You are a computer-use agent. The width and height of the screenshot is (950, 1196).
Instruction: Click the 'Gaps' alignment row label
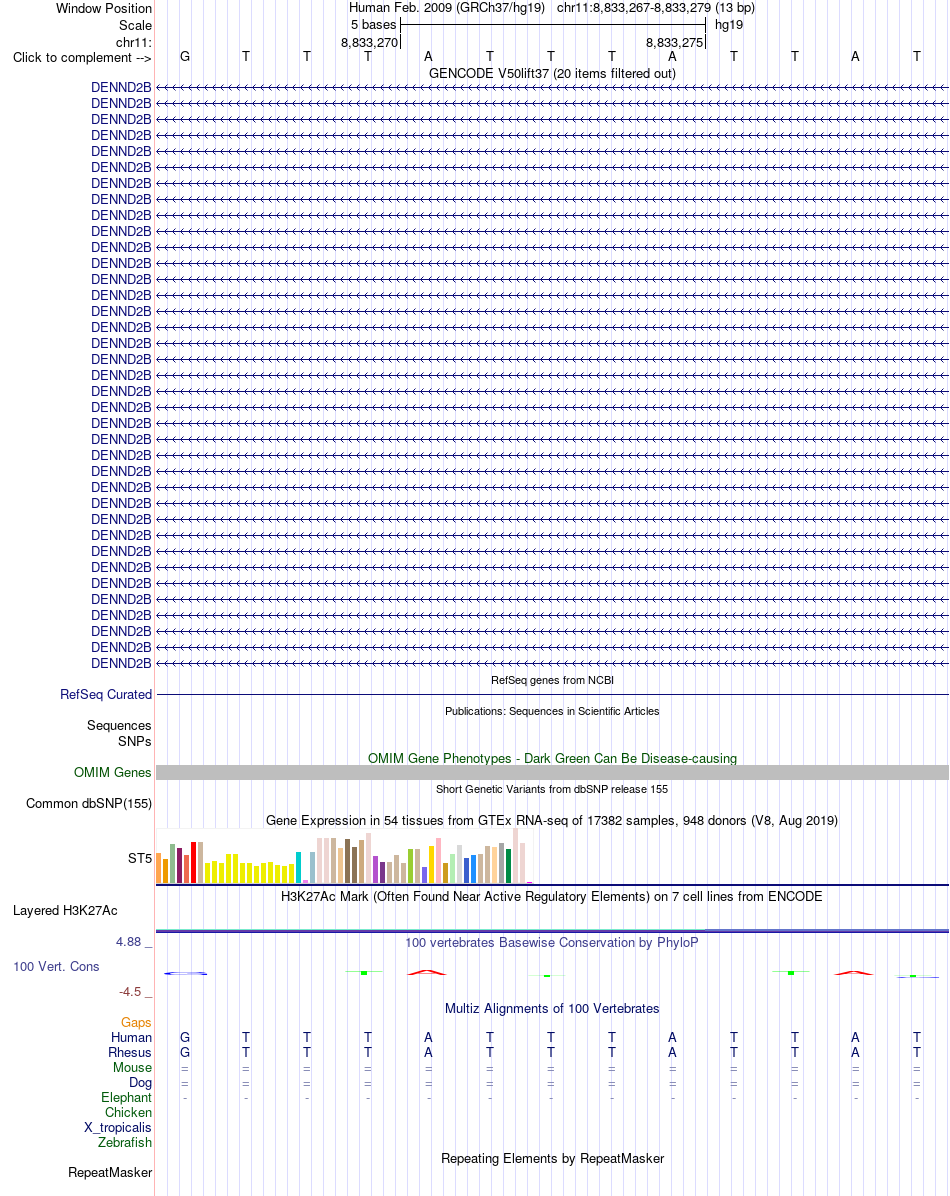[136, 1023]
